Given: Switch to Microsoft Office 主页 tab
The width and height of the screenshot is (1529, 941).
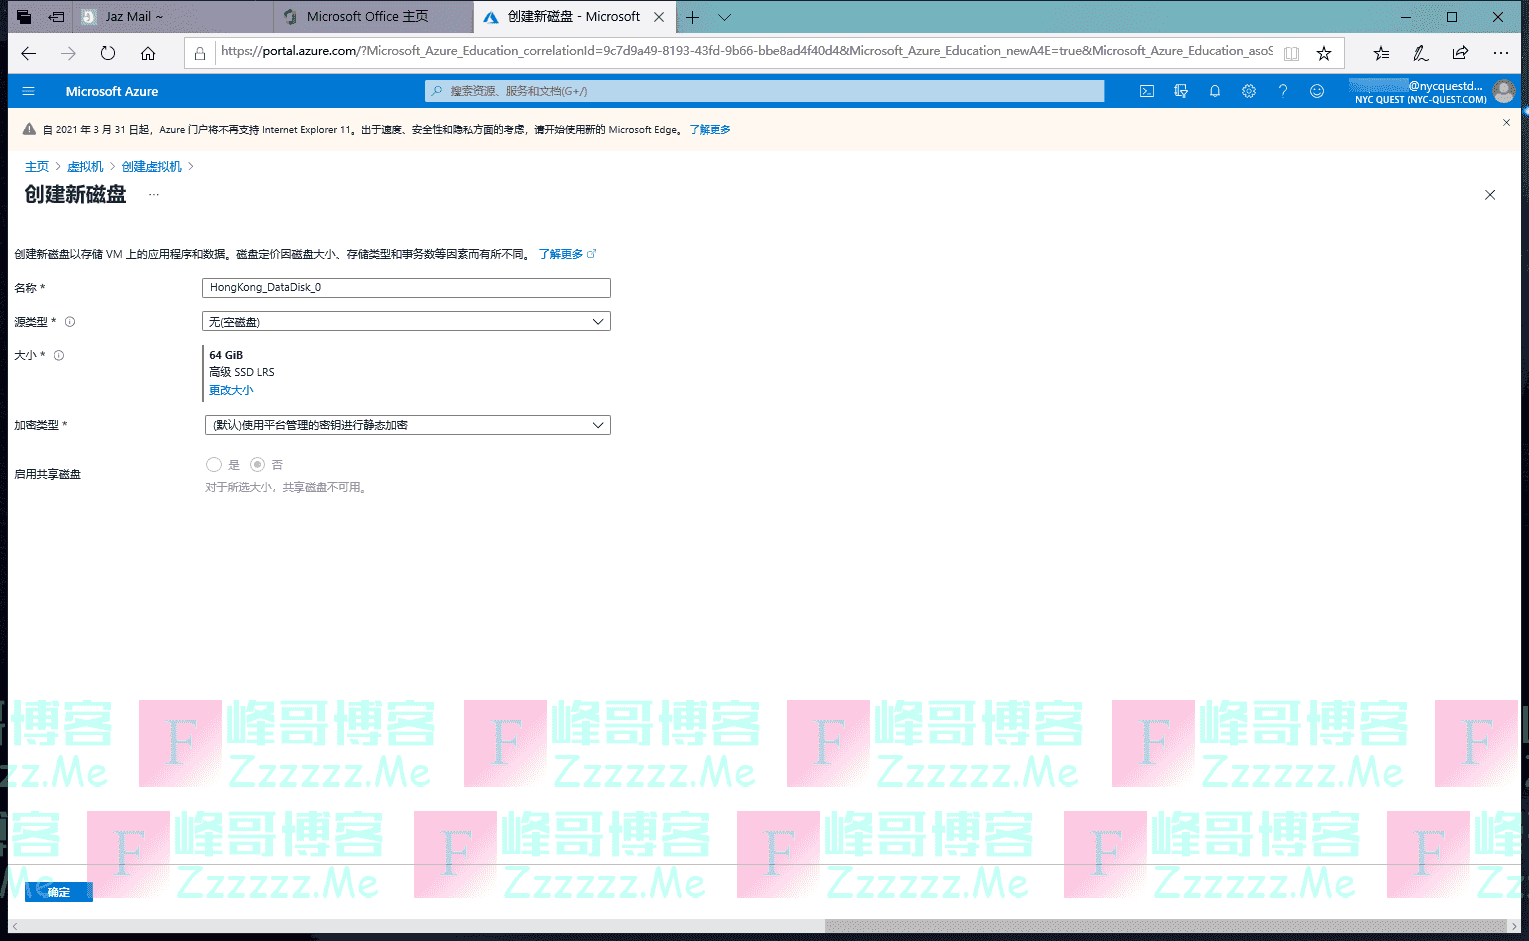Looking at the screenshot, I should coord(367,17).
